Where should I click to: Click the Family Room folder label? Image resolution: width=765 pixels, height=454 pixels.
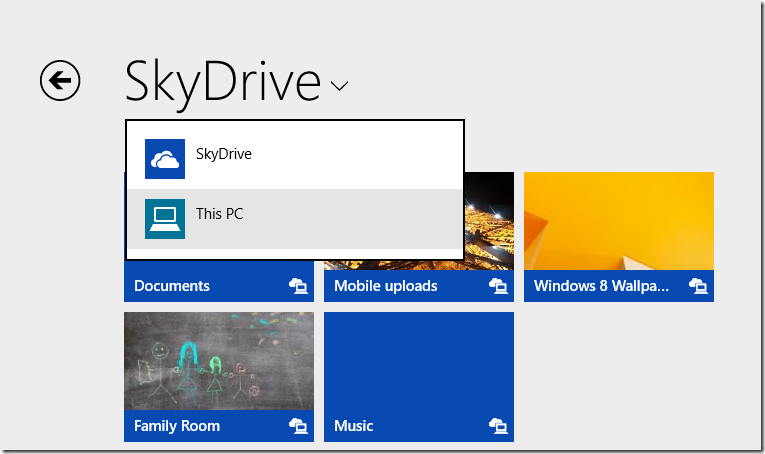click(x=177, y=426)
